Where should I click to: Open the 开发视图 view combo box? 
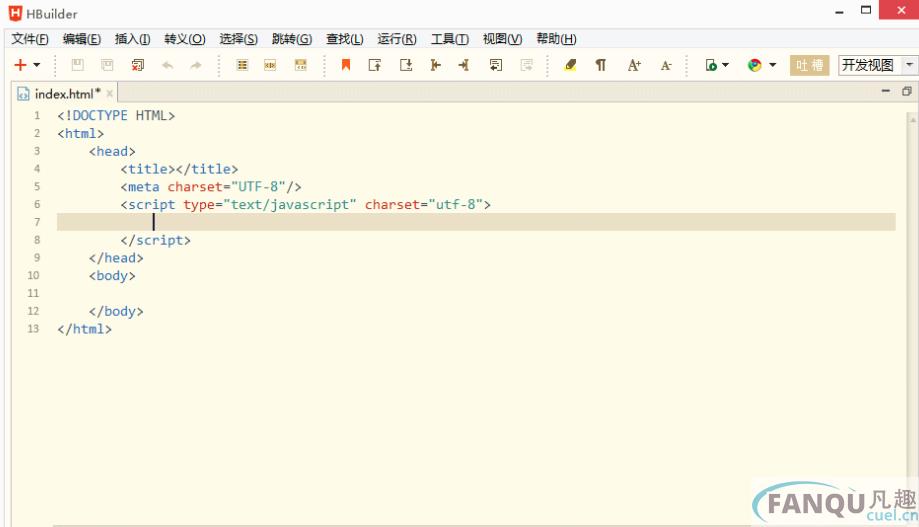pyautogui.click(x=877, y=65)
